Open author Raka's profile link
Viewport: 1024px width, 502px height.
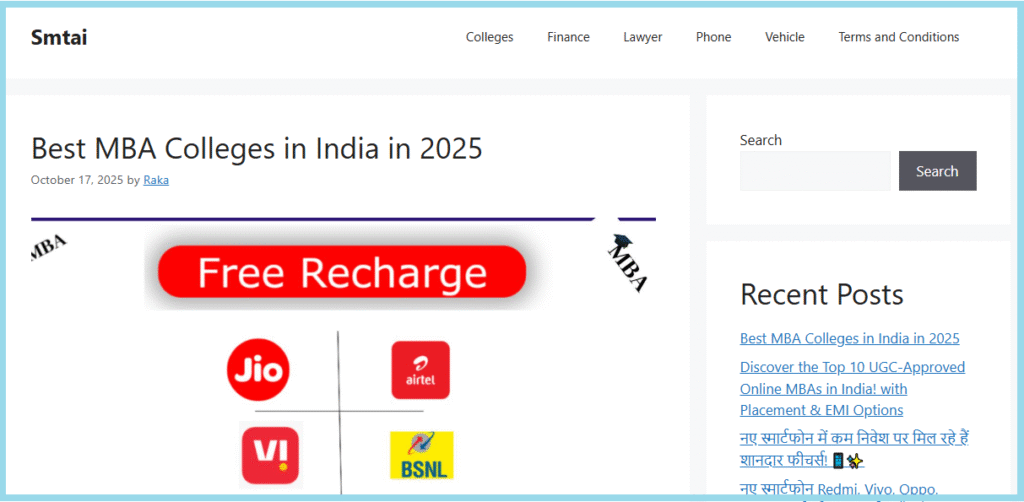click(156, 180)
